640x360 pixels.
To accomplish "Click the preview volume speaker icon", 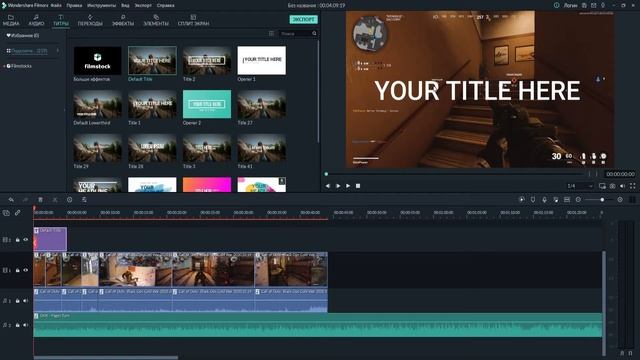I will (622, 186).
